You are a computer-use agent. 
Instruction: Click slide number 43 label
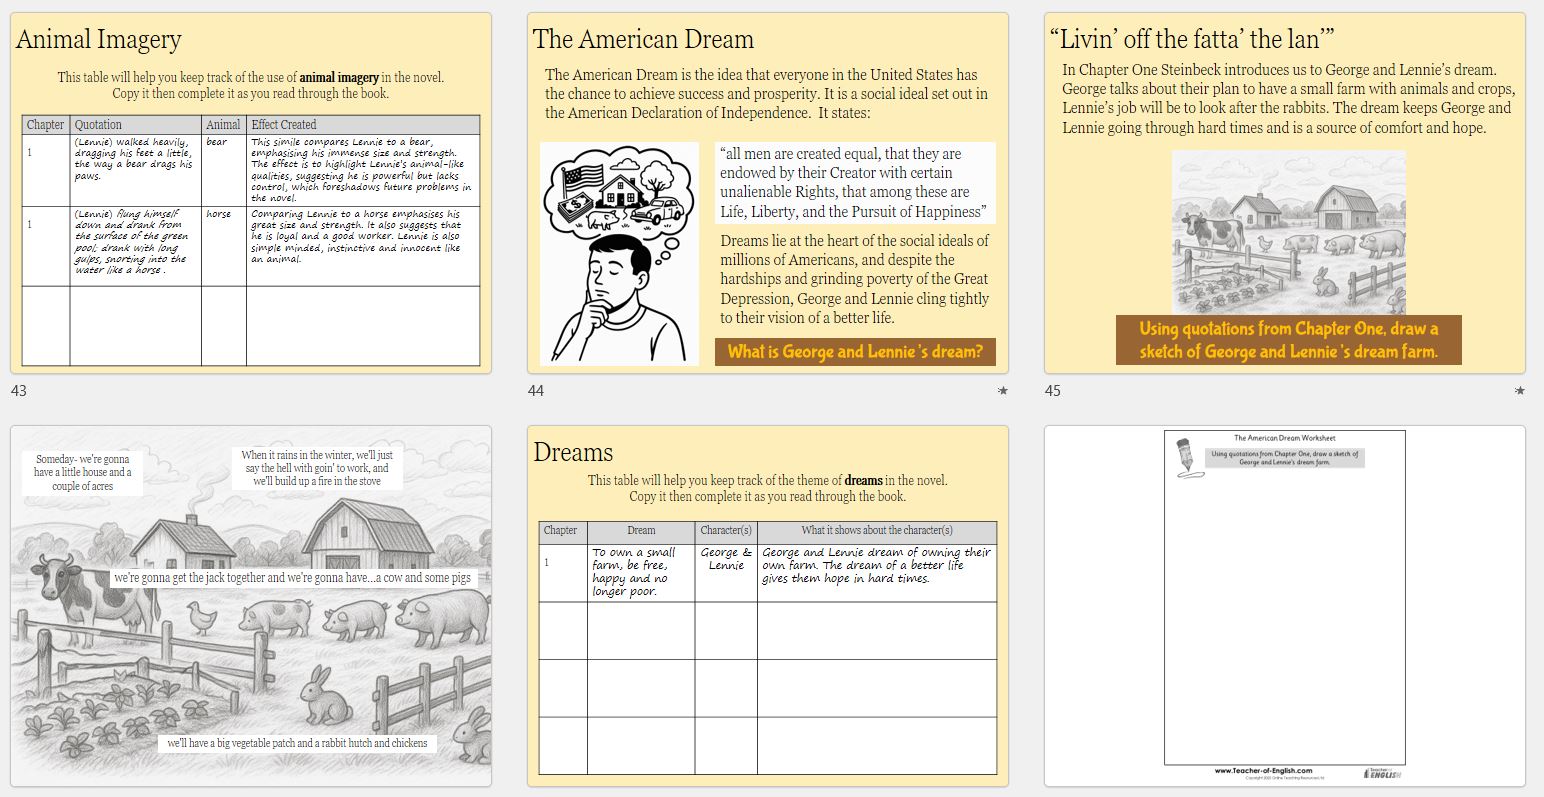click(x=19, y=391)
